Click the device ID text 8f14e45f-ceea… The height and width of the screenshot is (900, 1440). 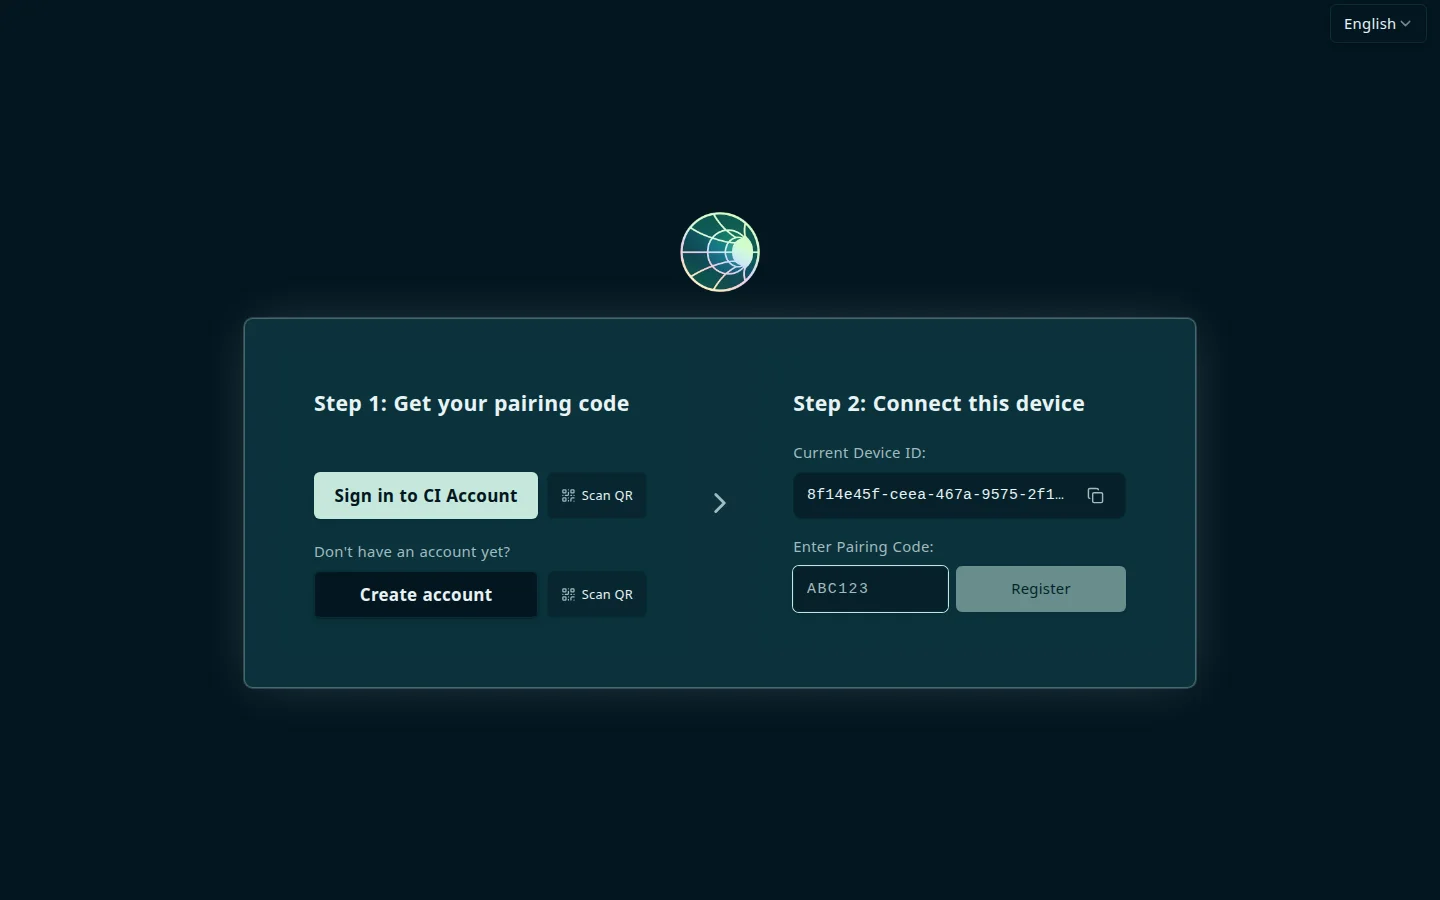[936, 495]
